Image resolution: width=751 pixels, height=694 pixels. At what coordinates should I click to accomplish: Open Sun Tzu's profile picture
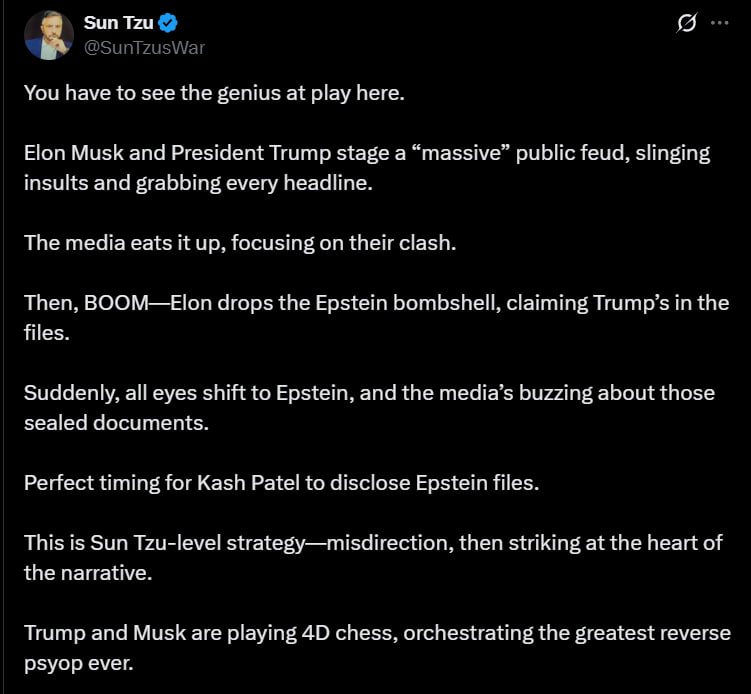pyautogui.click(x=49, y=35)
